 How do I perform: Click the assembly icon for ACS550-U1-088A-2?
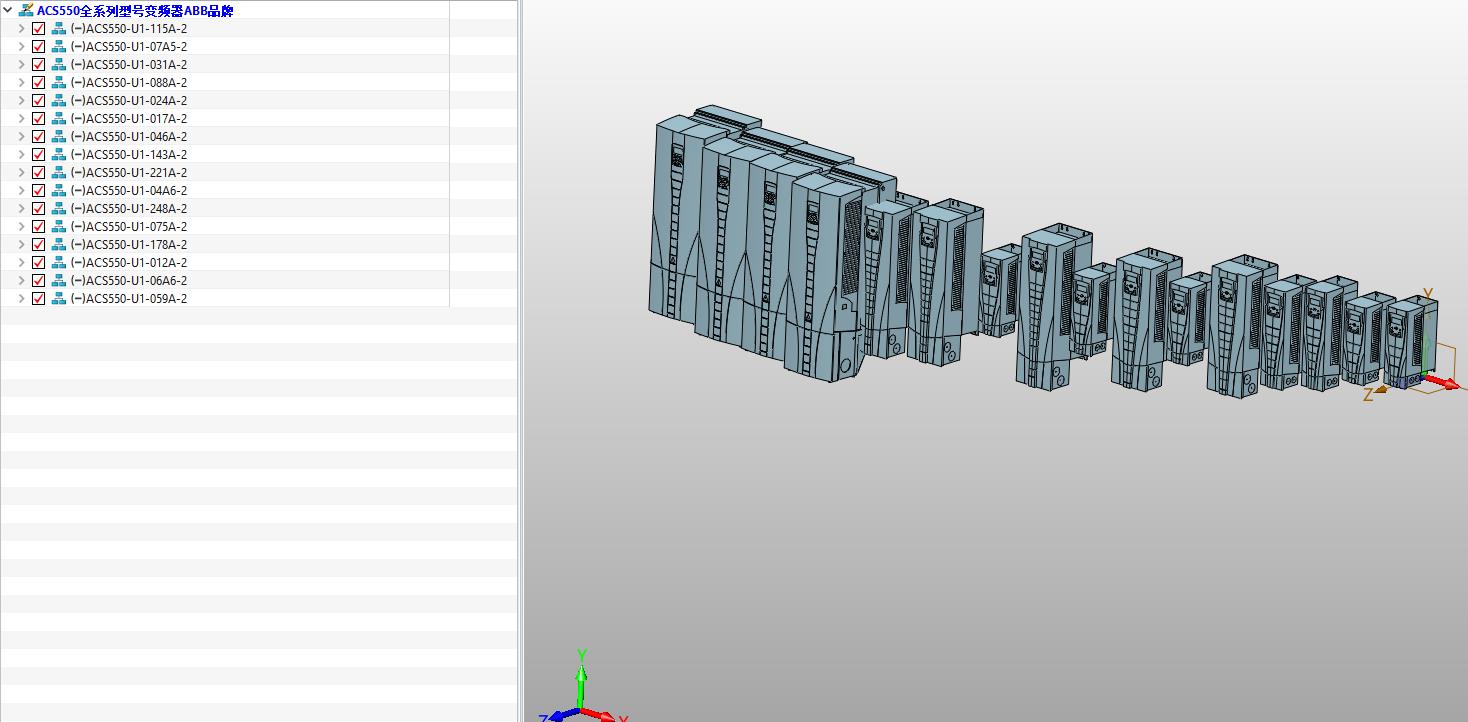pyautogui.click(x=58, y=83)
